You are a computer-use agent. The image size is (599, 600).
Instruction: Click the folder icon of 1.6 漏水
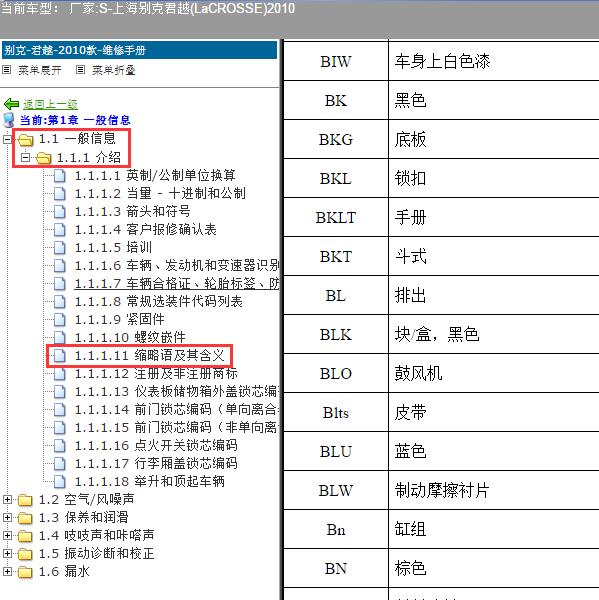25,572
